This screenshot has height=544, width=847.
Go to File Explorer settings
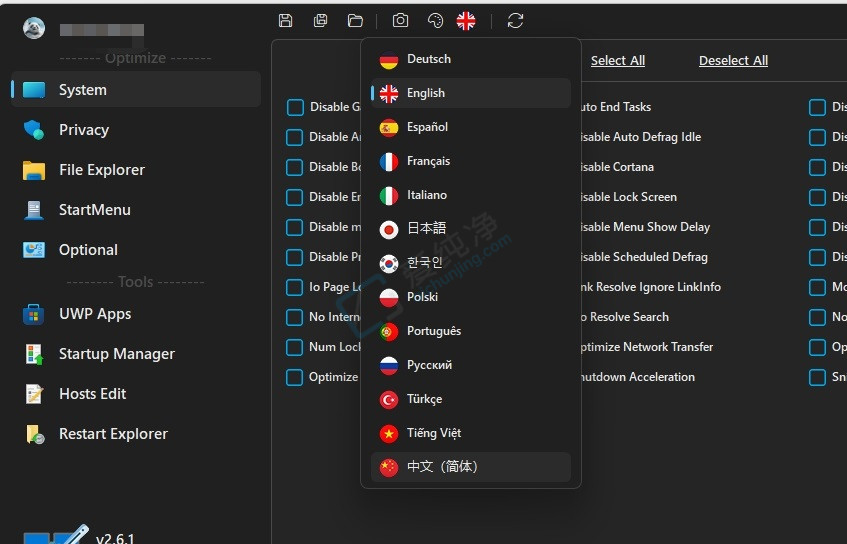pos(136,170)
